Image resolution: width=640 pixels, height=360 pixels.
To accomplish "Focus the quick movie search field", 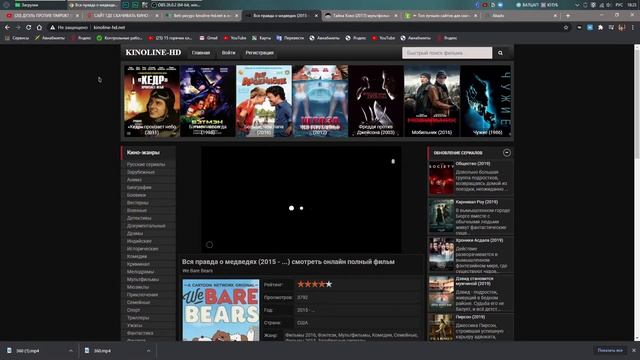I will (447, 53).
